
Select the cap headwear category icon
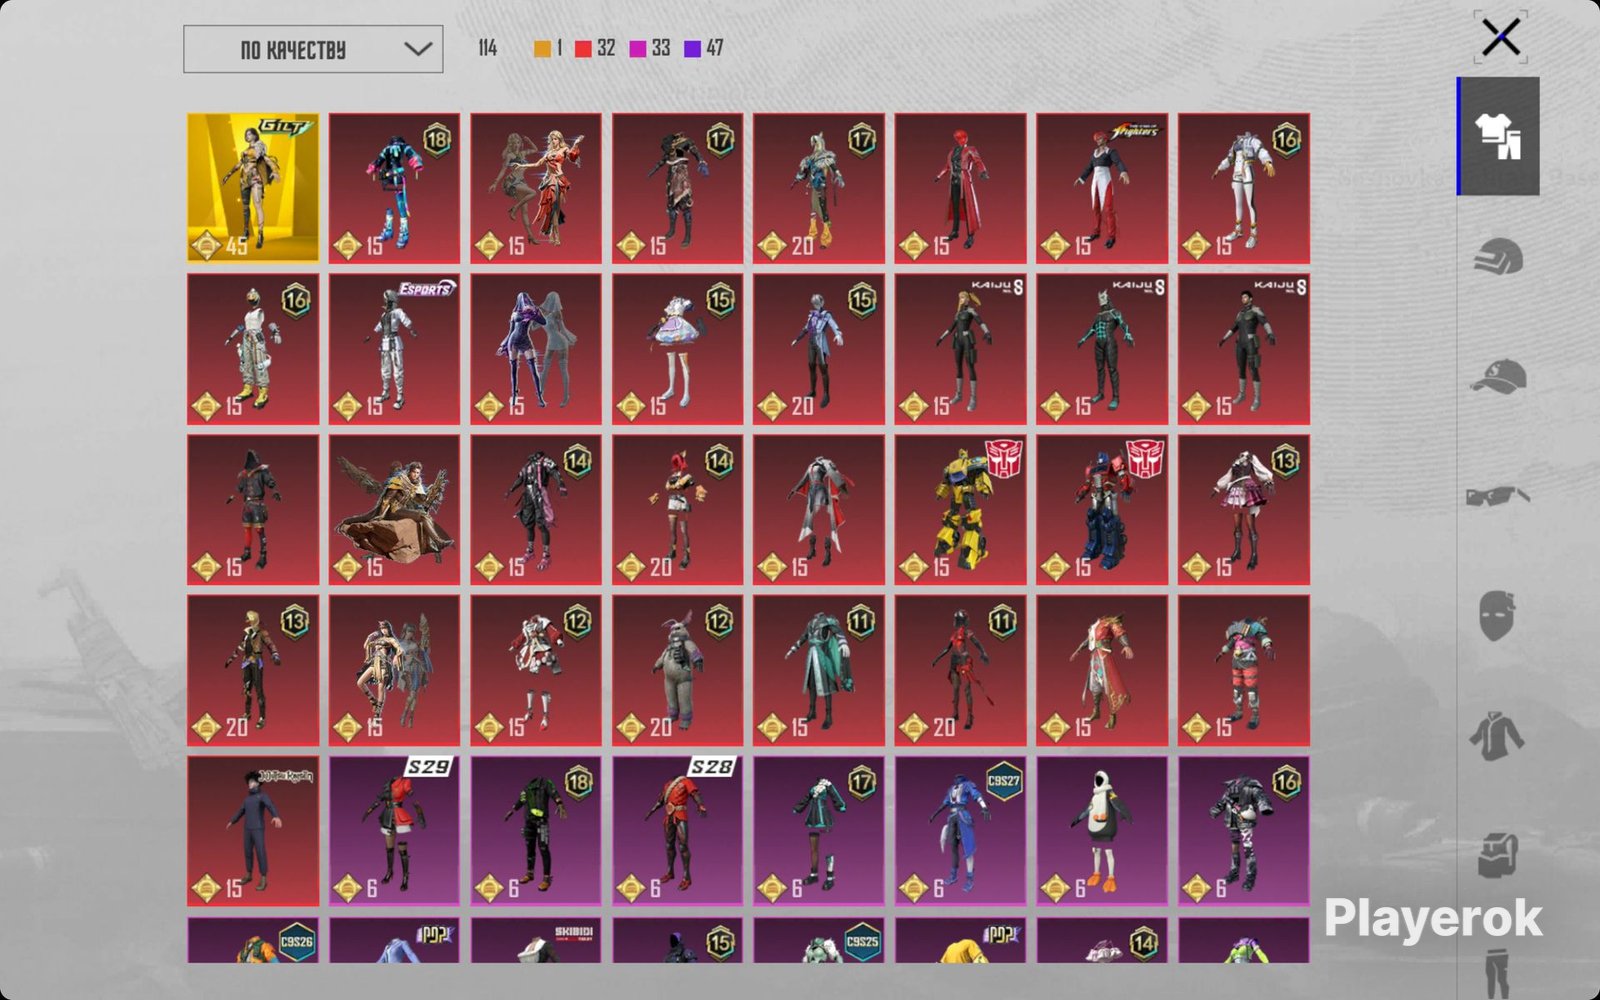coord(1498,377)
